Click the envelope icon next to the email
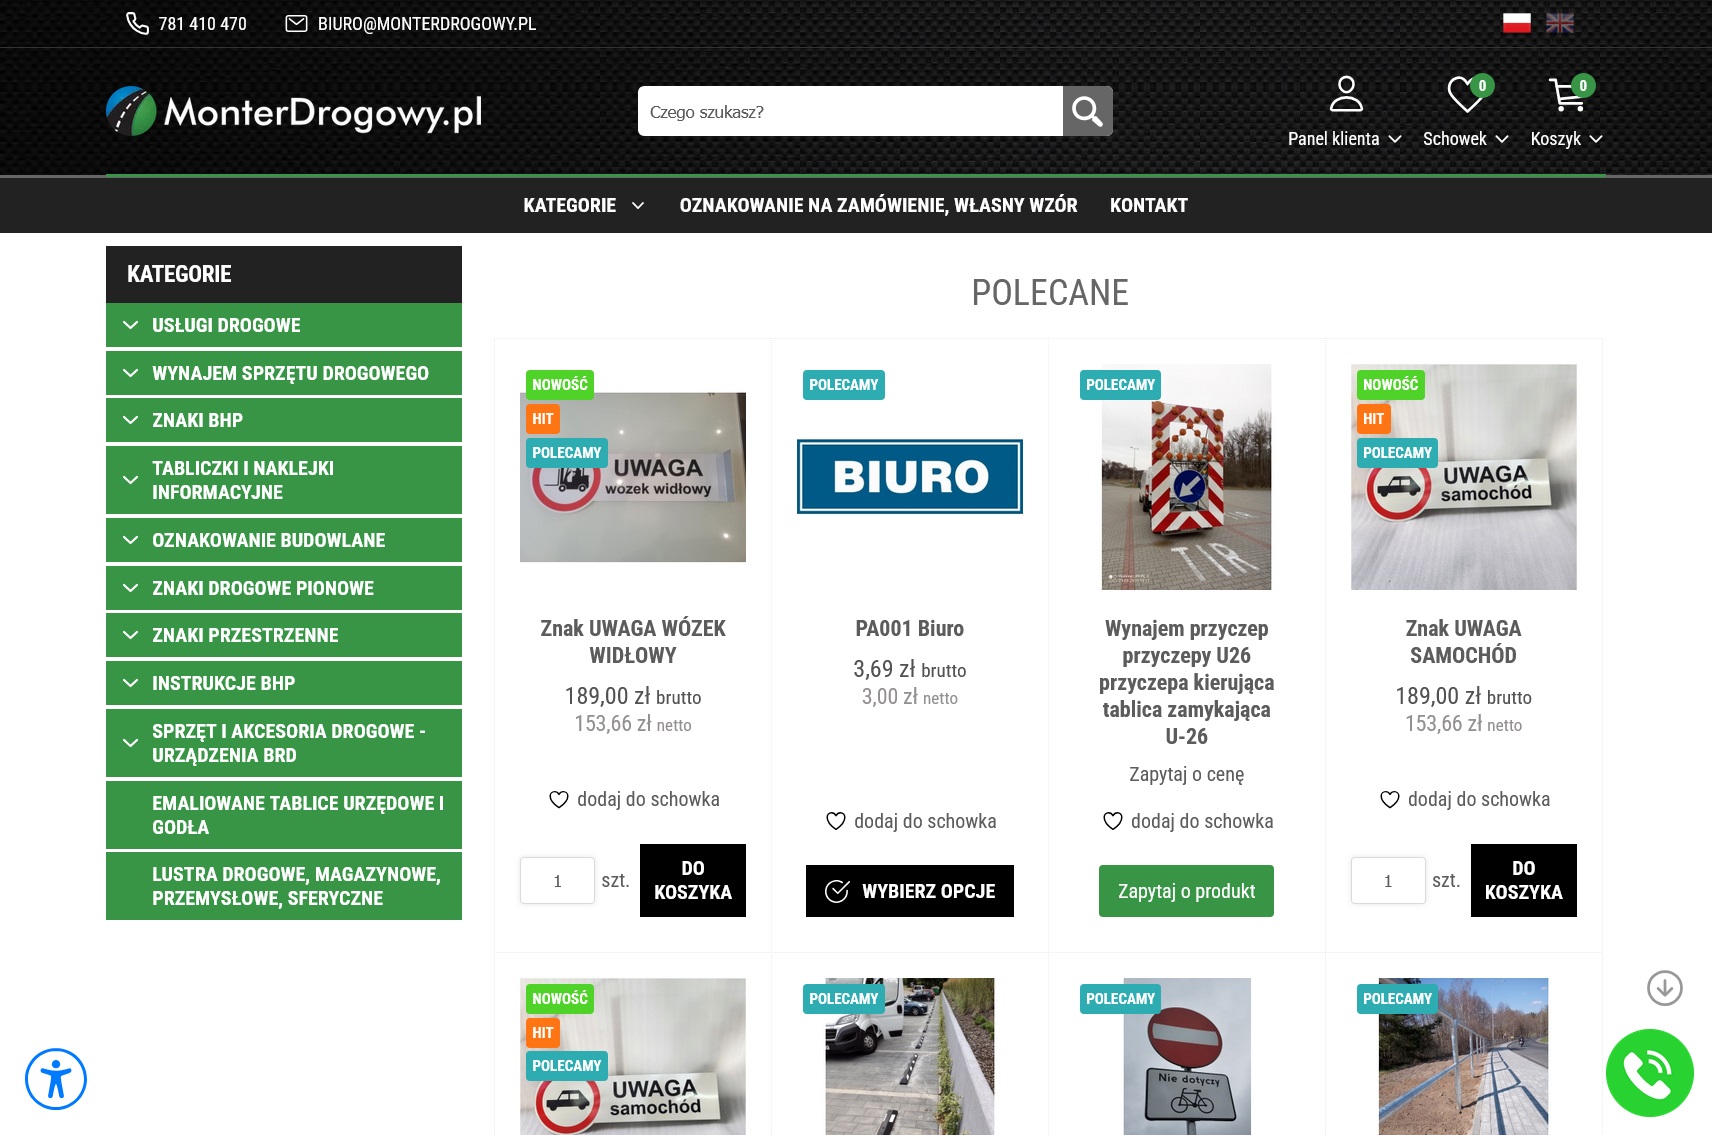The width and height of the screenshot is (1712, 1135). pyautogui.click(x=295, y=22)
